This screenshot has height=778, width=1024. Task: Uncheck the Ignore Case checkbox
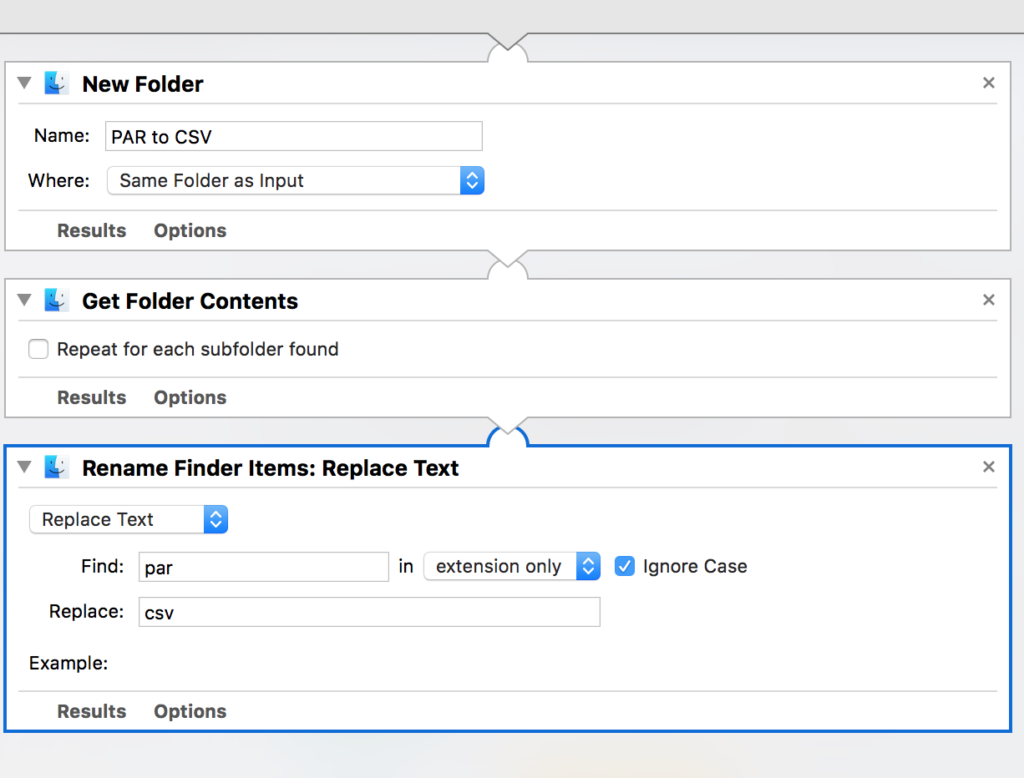pyautogui.click(x=624, y=566)
